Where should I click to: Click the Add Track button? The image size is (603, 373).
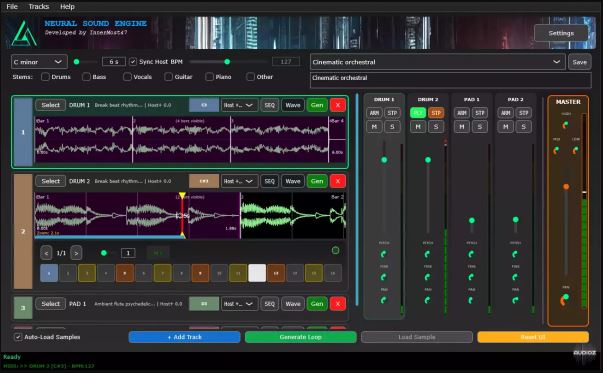coord(184,337)
